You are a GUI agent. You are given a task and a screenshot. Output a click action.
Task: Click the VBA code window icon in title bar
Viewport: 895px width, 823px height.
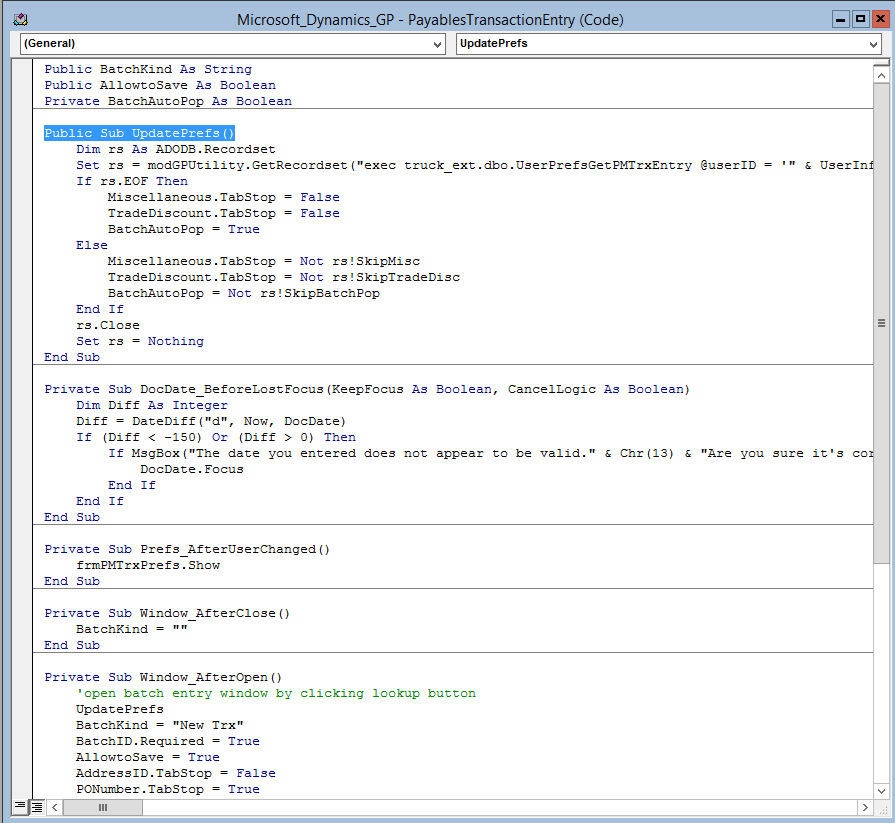[x=21, y=20]
